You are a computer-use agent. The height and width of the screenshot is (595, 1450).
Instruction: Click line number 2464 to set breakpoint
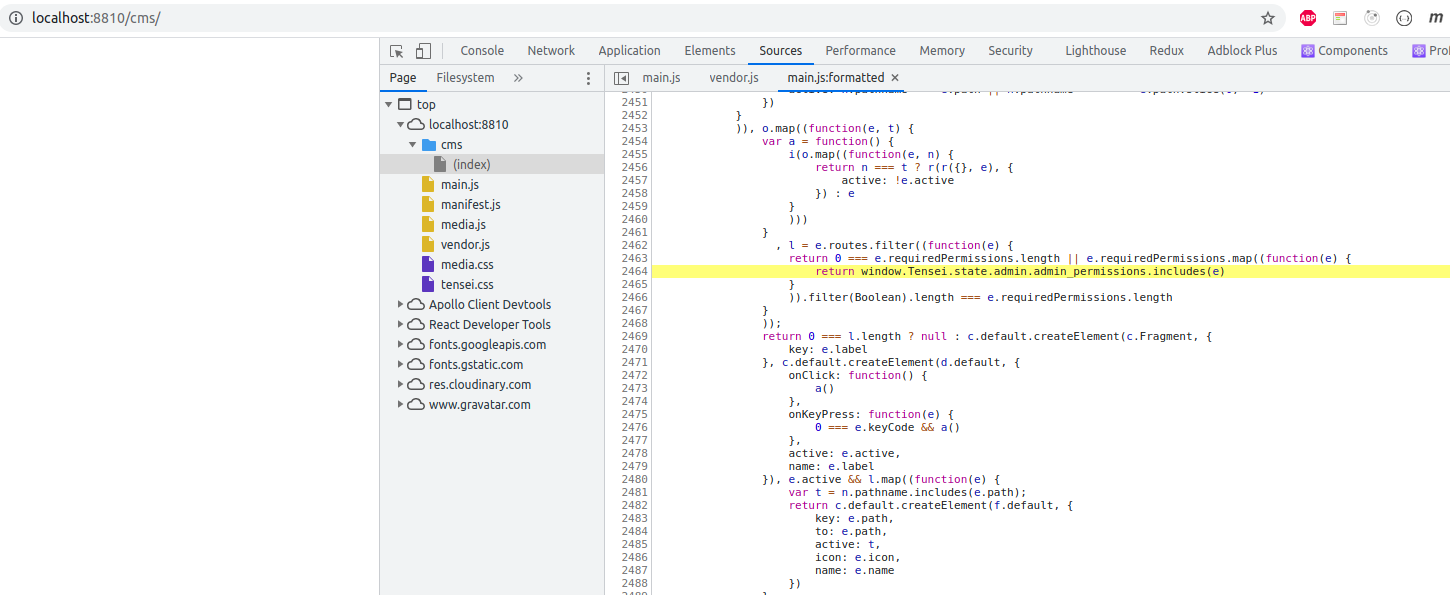(x=633, y=270)
